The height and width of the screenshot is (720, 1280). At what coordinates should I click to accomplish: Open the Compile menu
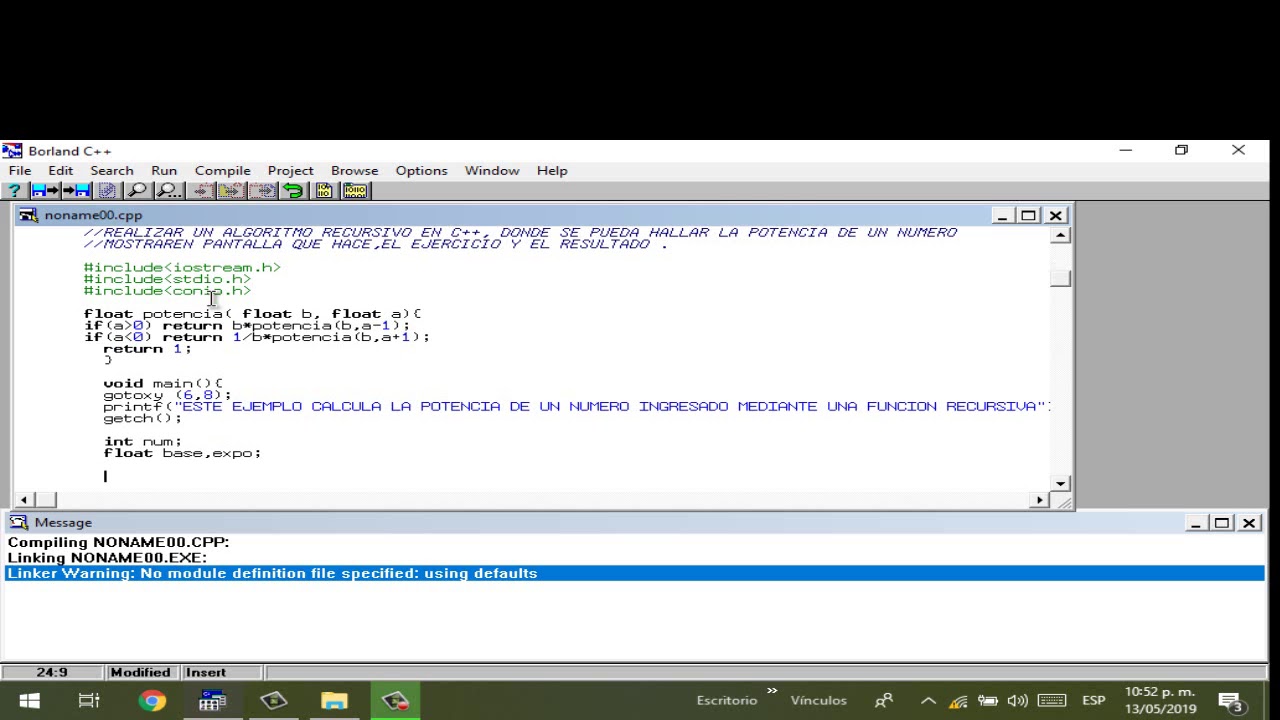click(x=223, y=171)
